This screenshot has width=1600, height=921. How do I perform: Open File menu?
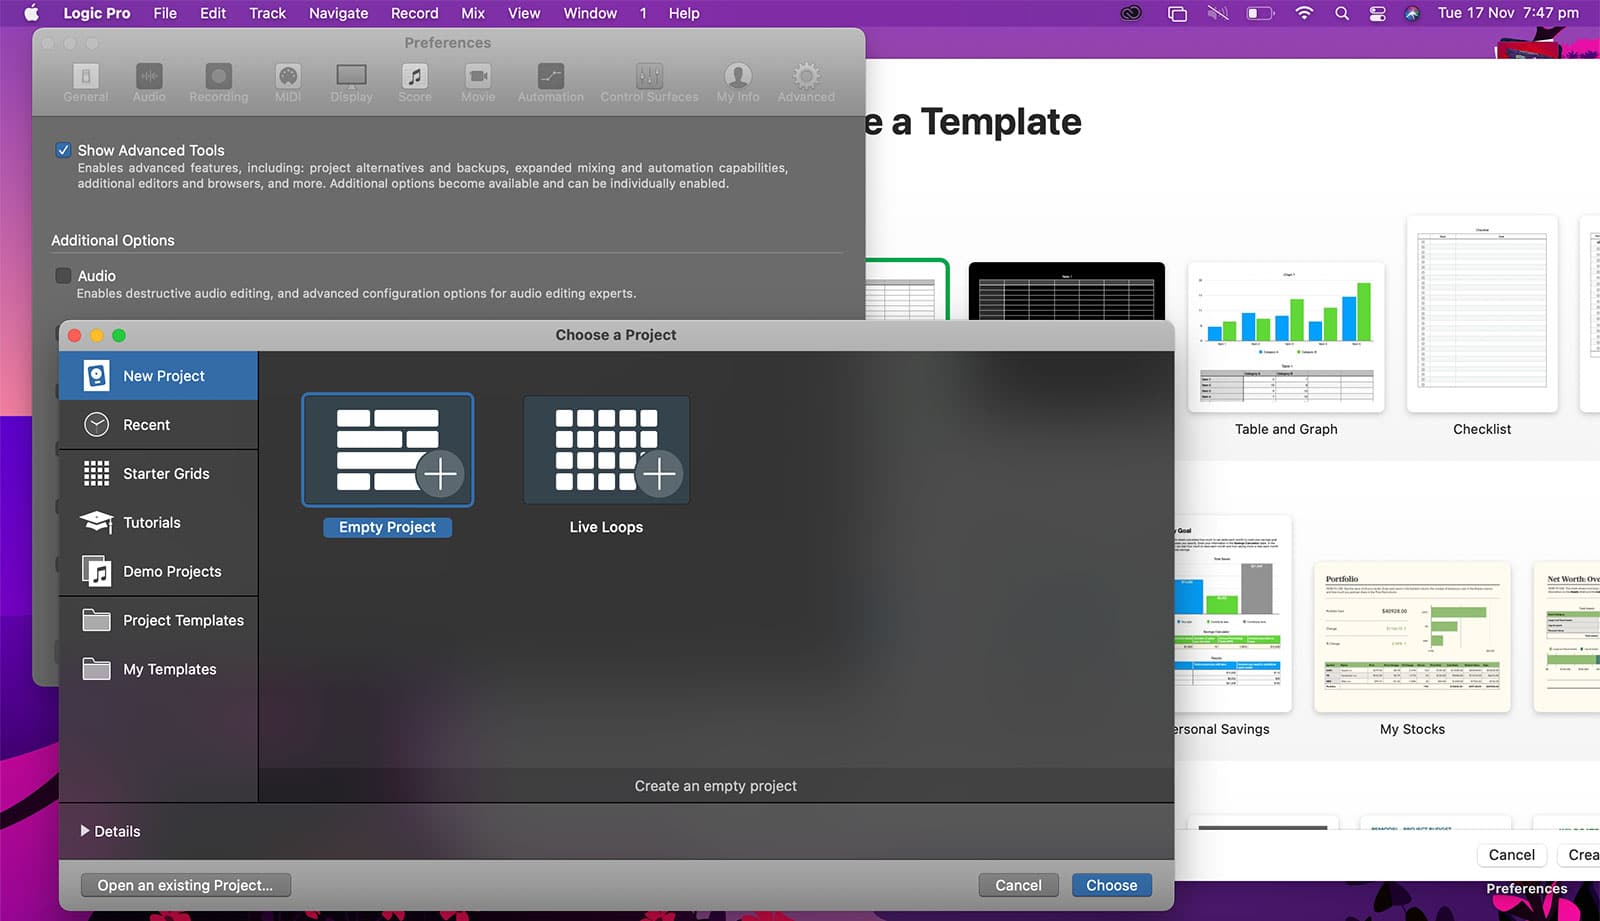[165, 13]
